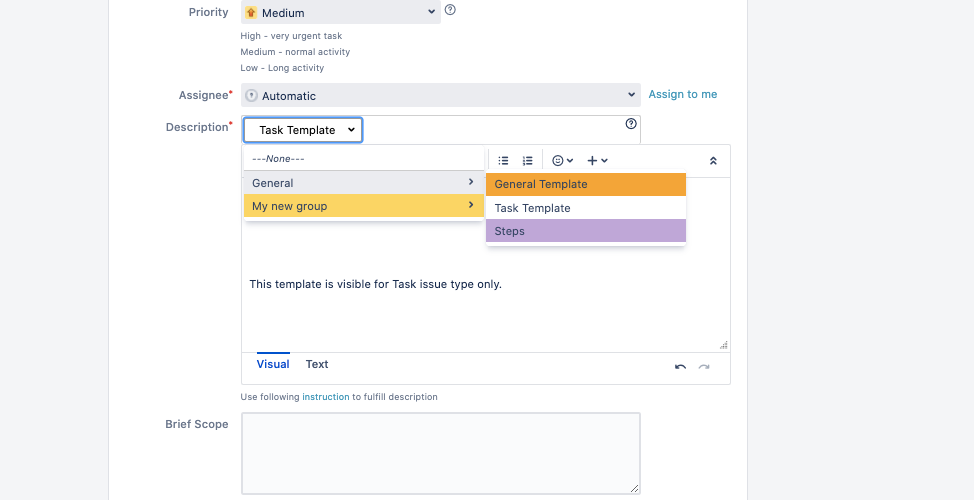Click the help icon beside Priority

[x=450, y=10]
